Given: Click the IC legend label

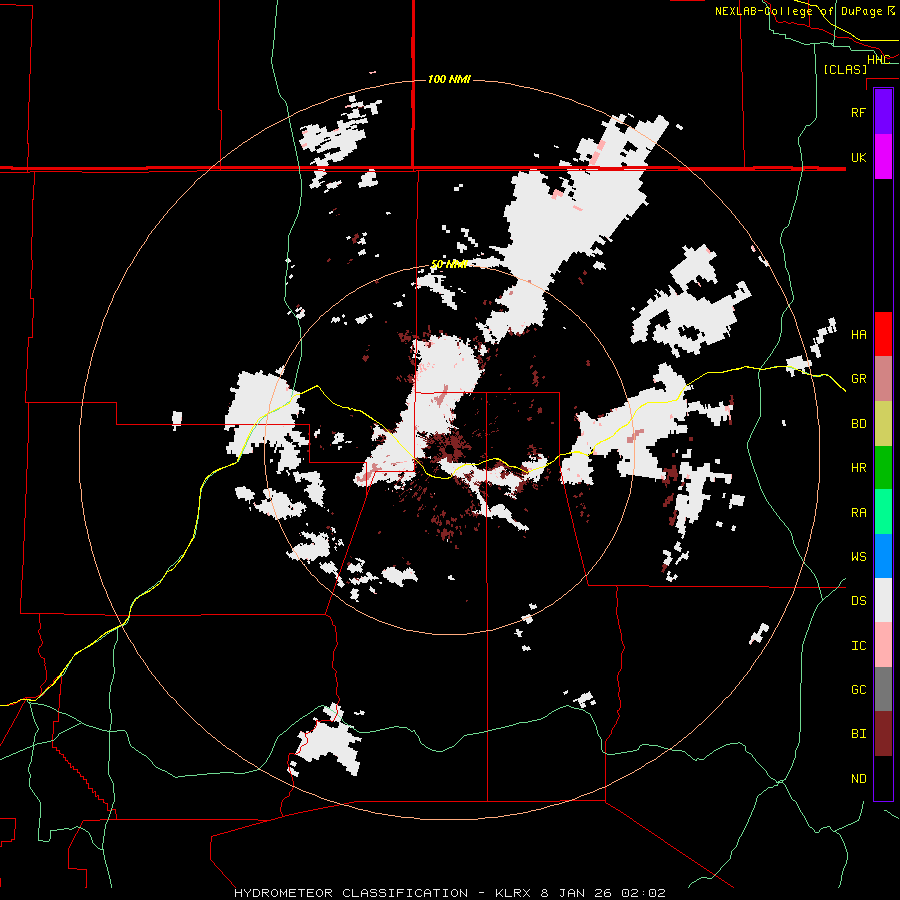Looking at the screenshot, I should 858,645.
